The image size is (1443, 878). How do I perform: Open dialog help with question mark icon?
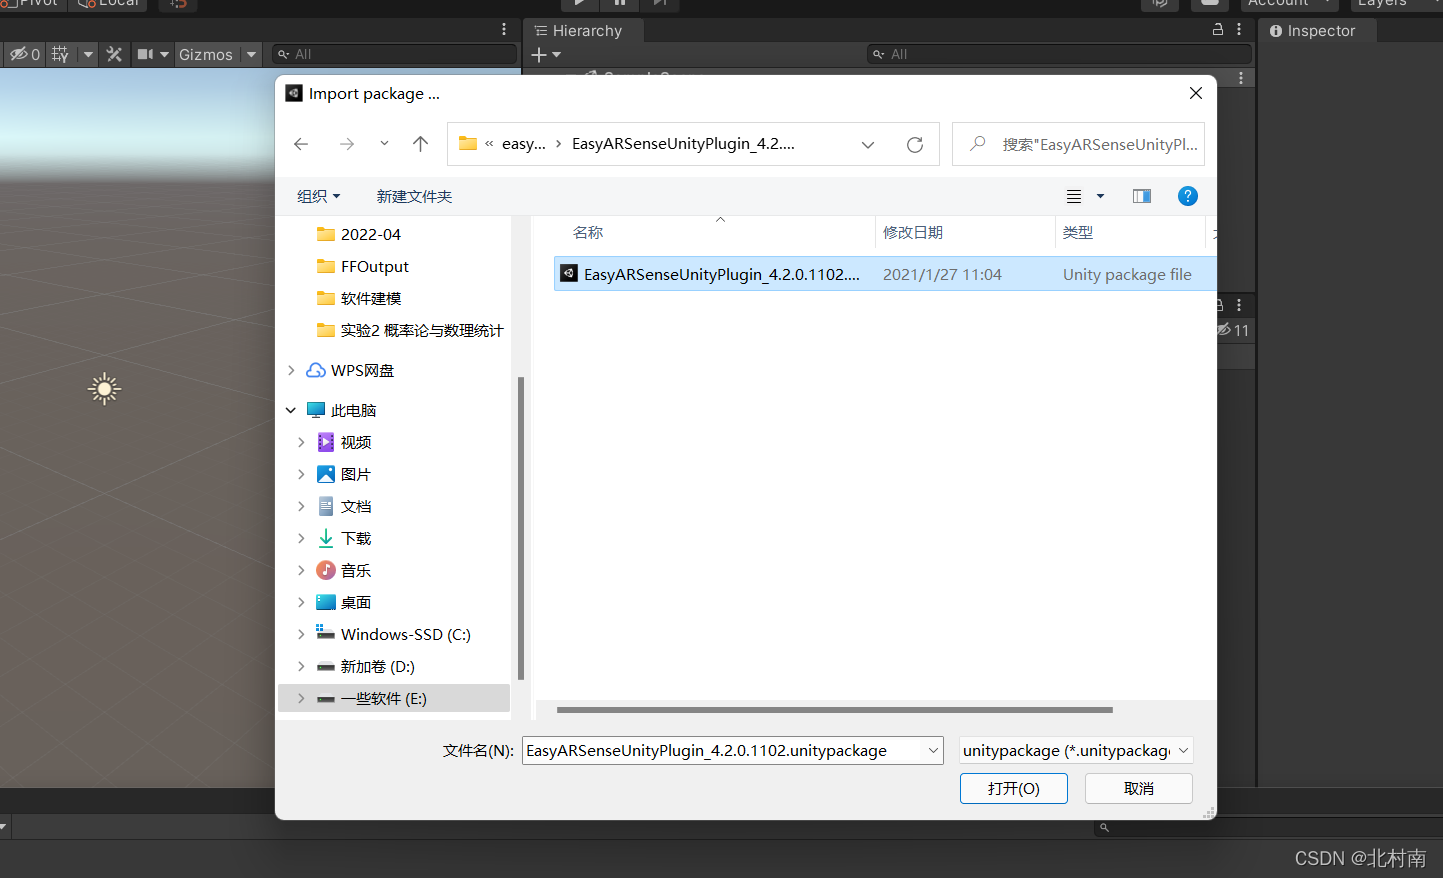1187,196
